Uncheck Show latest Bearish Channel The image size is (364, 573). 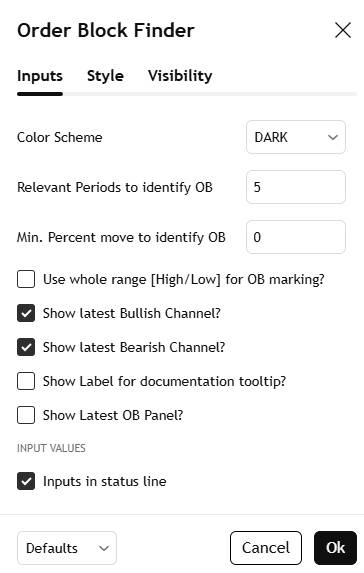(x=26, y=348)
